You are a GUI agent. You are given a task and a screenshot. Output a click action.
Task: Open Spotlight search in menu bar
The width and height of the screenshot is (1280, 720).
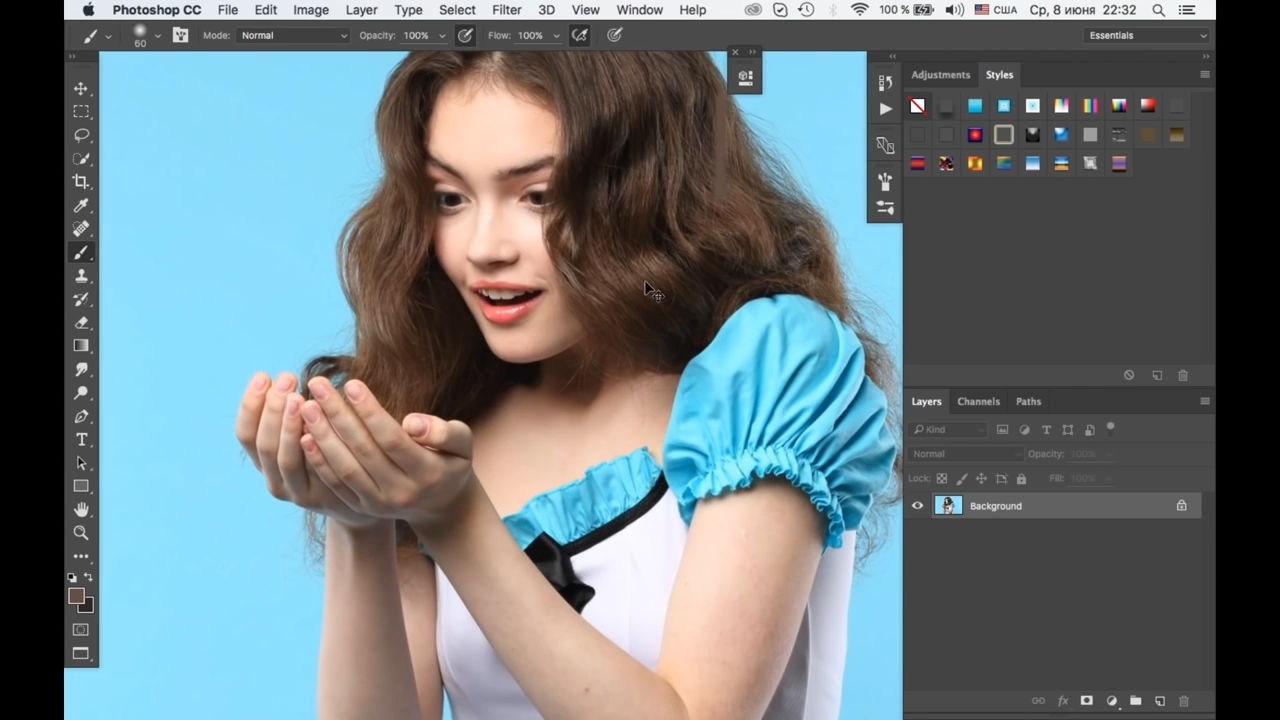click(1158, 10)
